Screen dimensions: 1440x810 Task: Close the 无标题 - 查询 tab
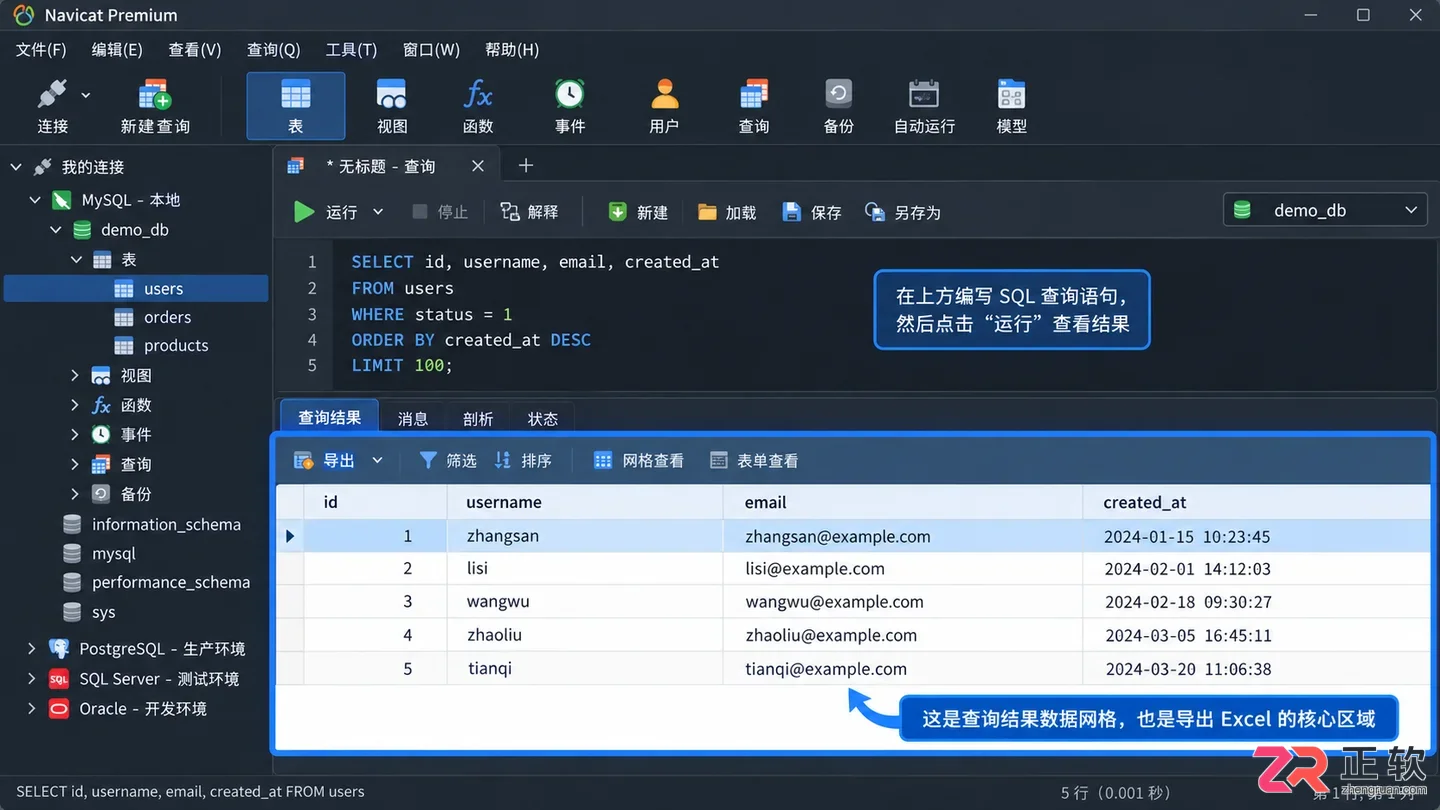coord(478,166)
